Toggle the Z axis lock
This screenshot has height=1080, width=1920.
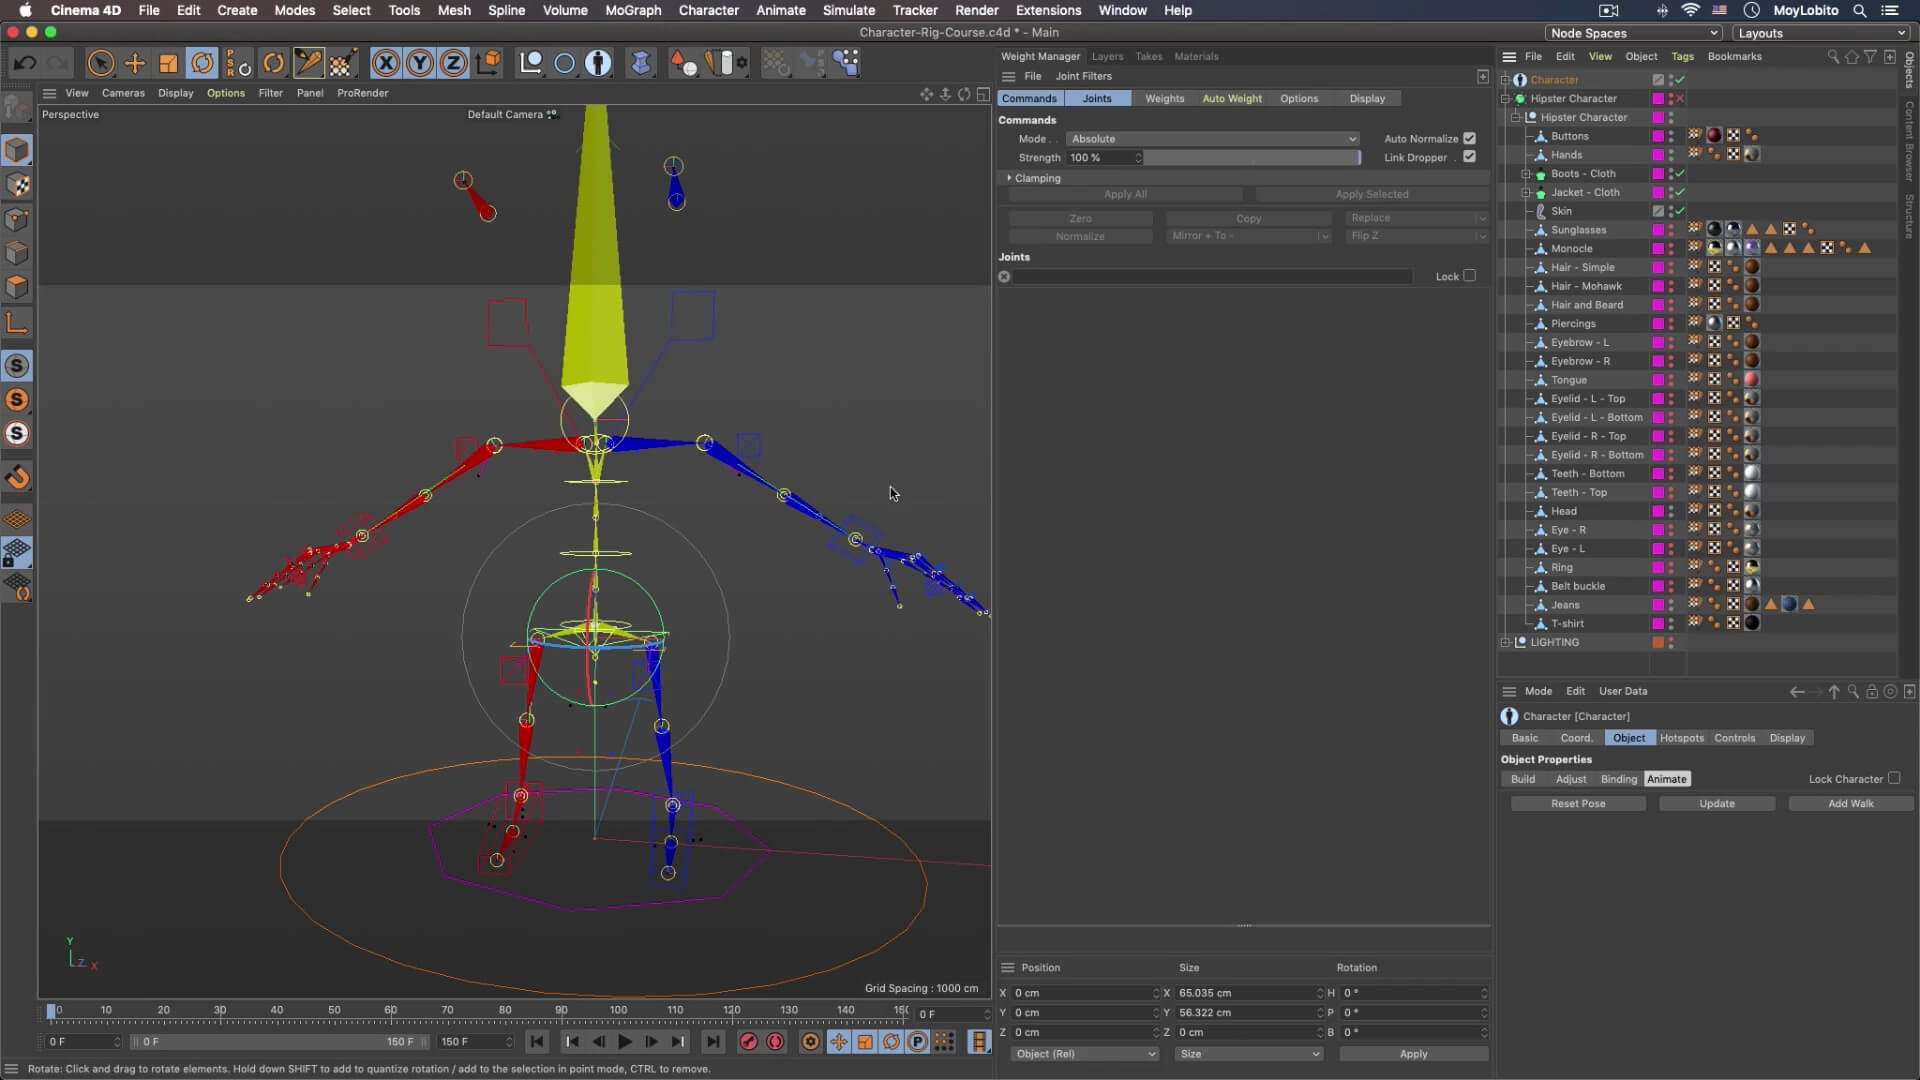click(454, 63)
